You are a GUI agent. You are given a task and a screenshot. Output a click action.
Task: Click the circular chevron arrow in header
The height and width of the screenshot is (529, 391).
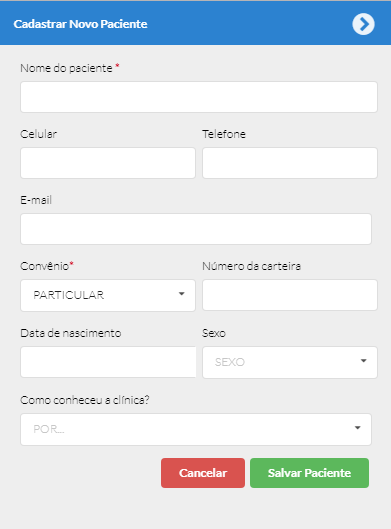pyautogui.click(x=363, y=24)
